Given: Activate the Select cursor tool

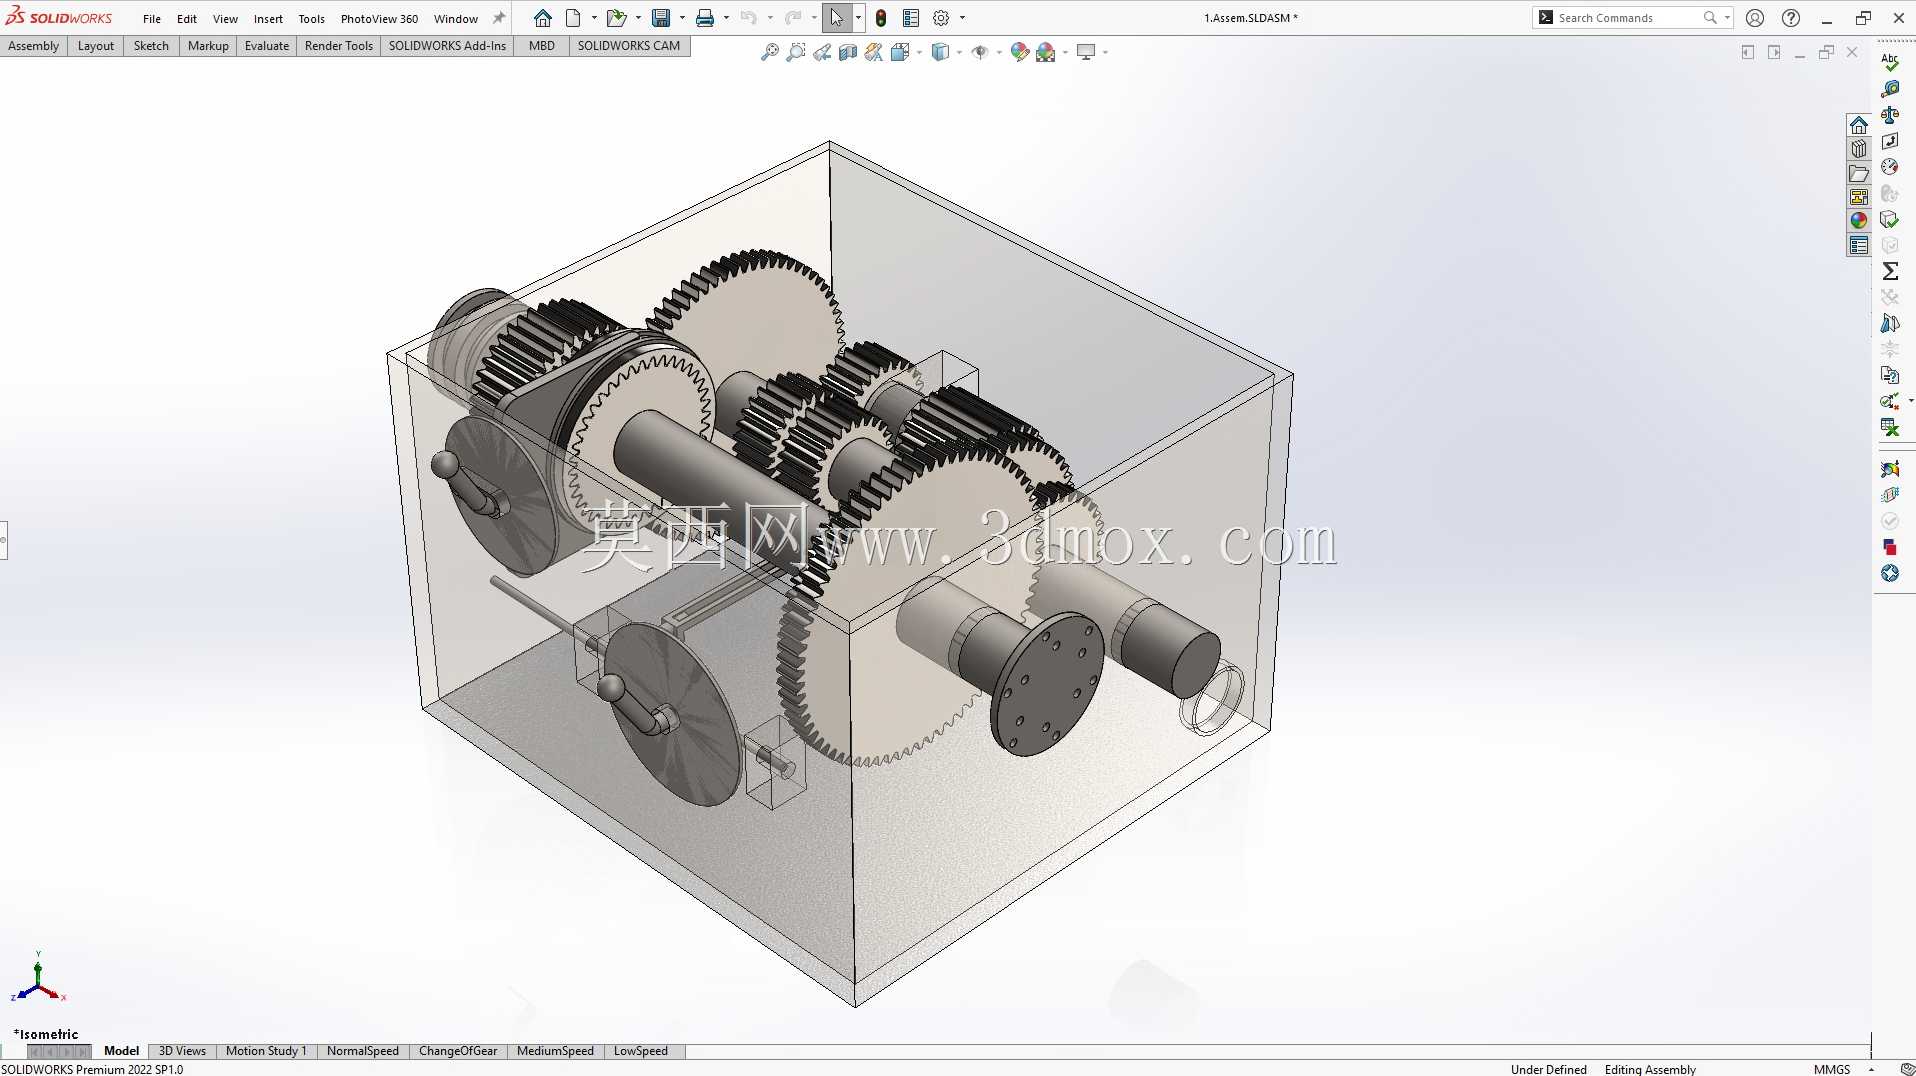Looking at the screenshot, I should click(836, 18).
